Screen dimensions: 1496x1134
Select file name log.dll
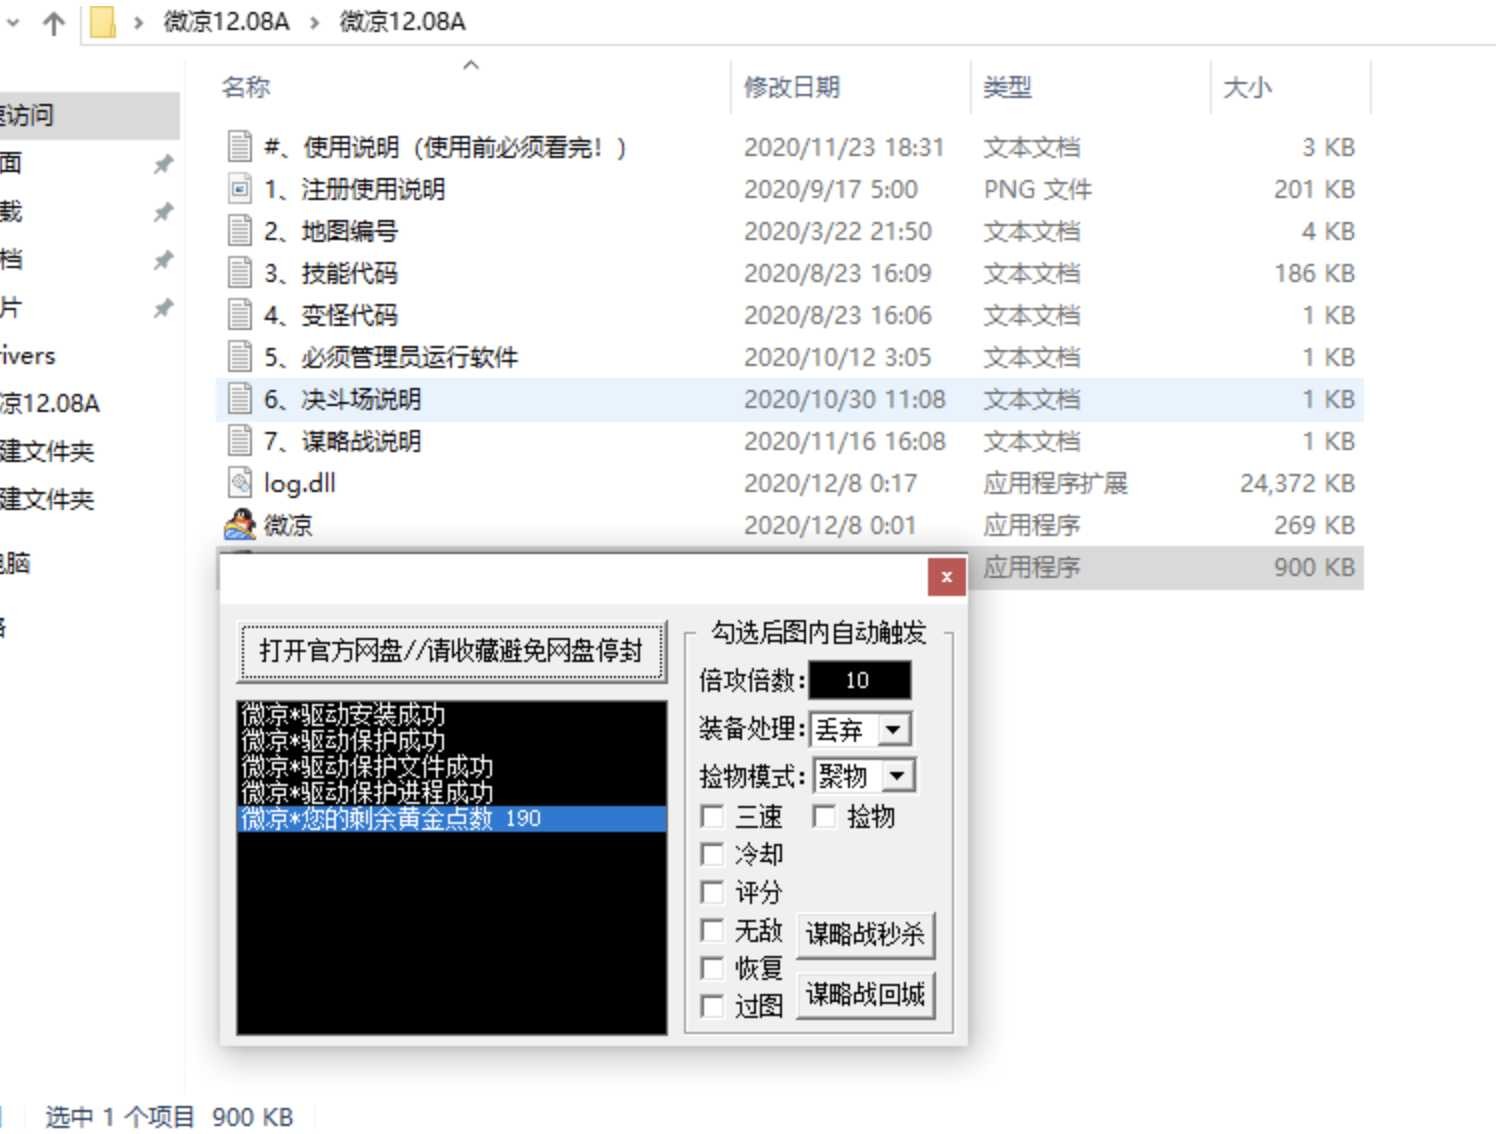point(300,484)
